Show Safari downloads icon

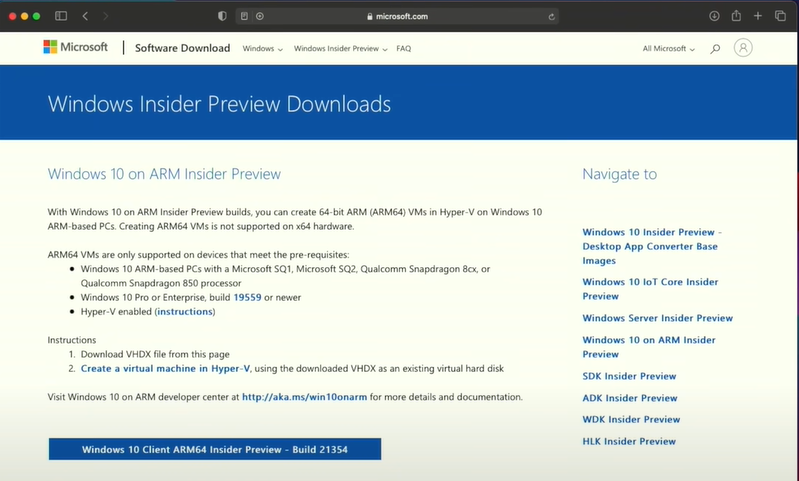(x=714, y=16)
